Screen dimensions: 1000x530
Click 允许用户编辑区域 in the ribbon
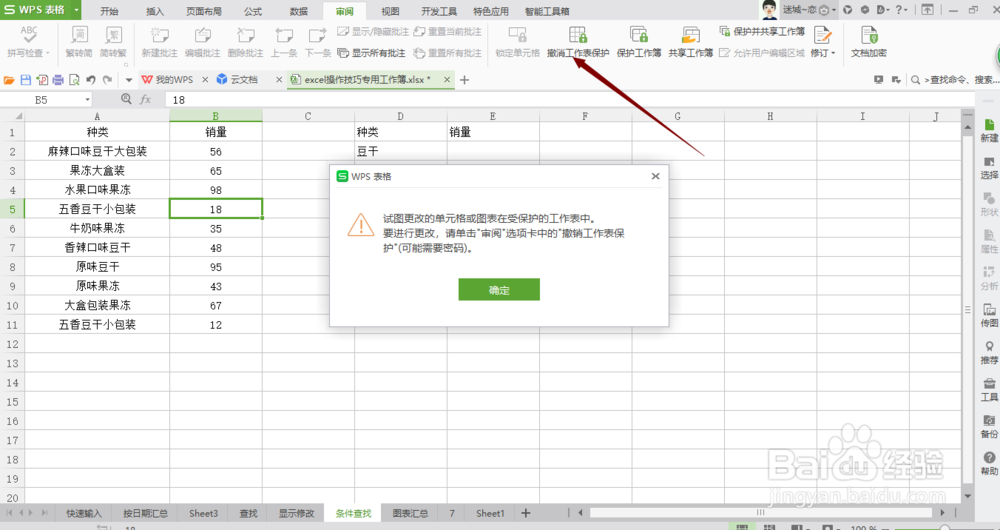[762, 53]
